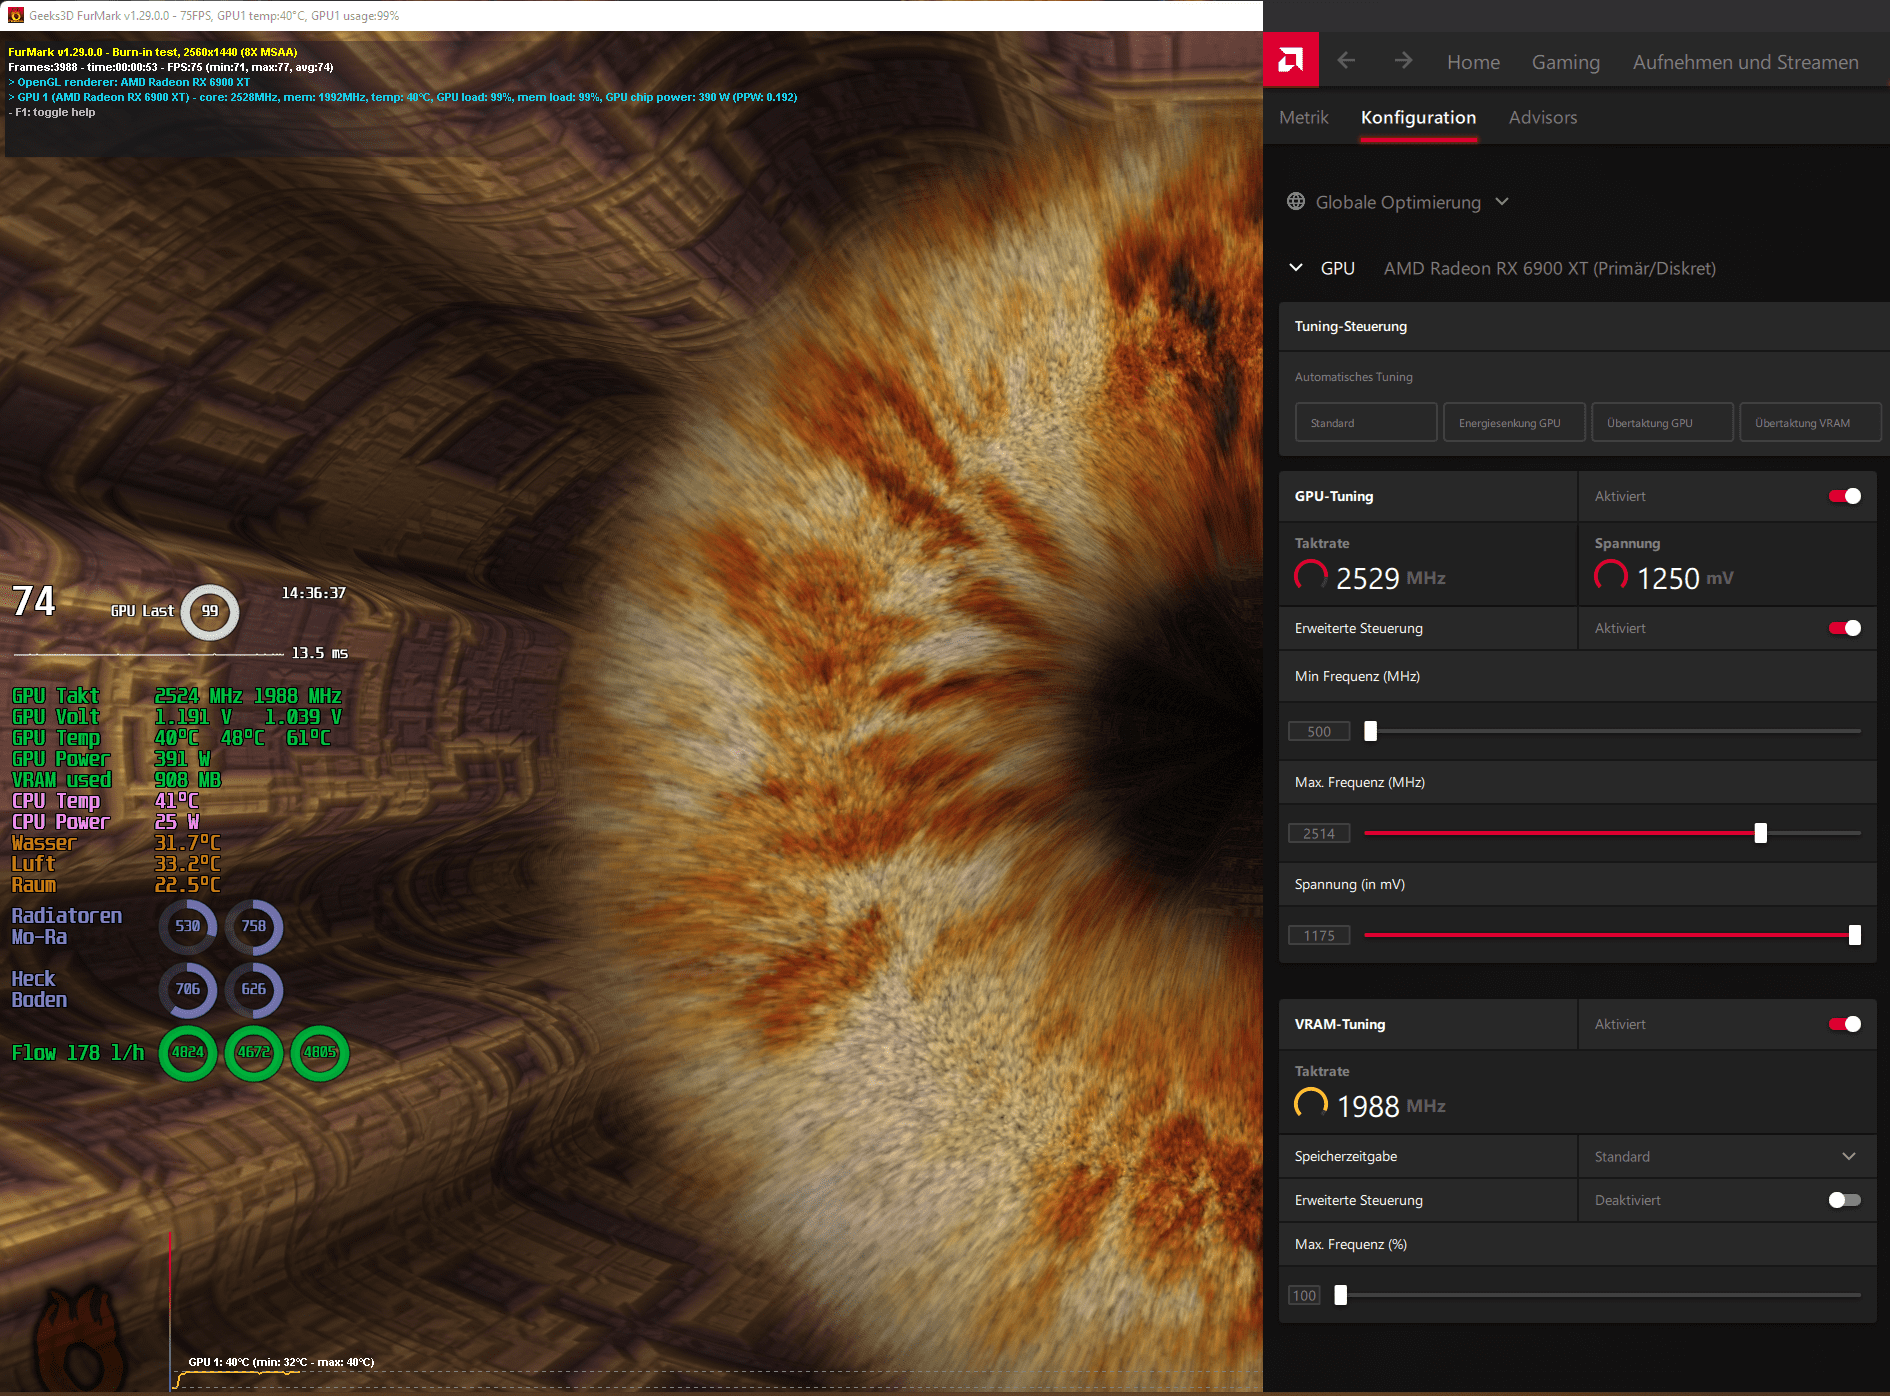Click the AMD logo icon
1890x1396 pixels.
[1291, 60]
